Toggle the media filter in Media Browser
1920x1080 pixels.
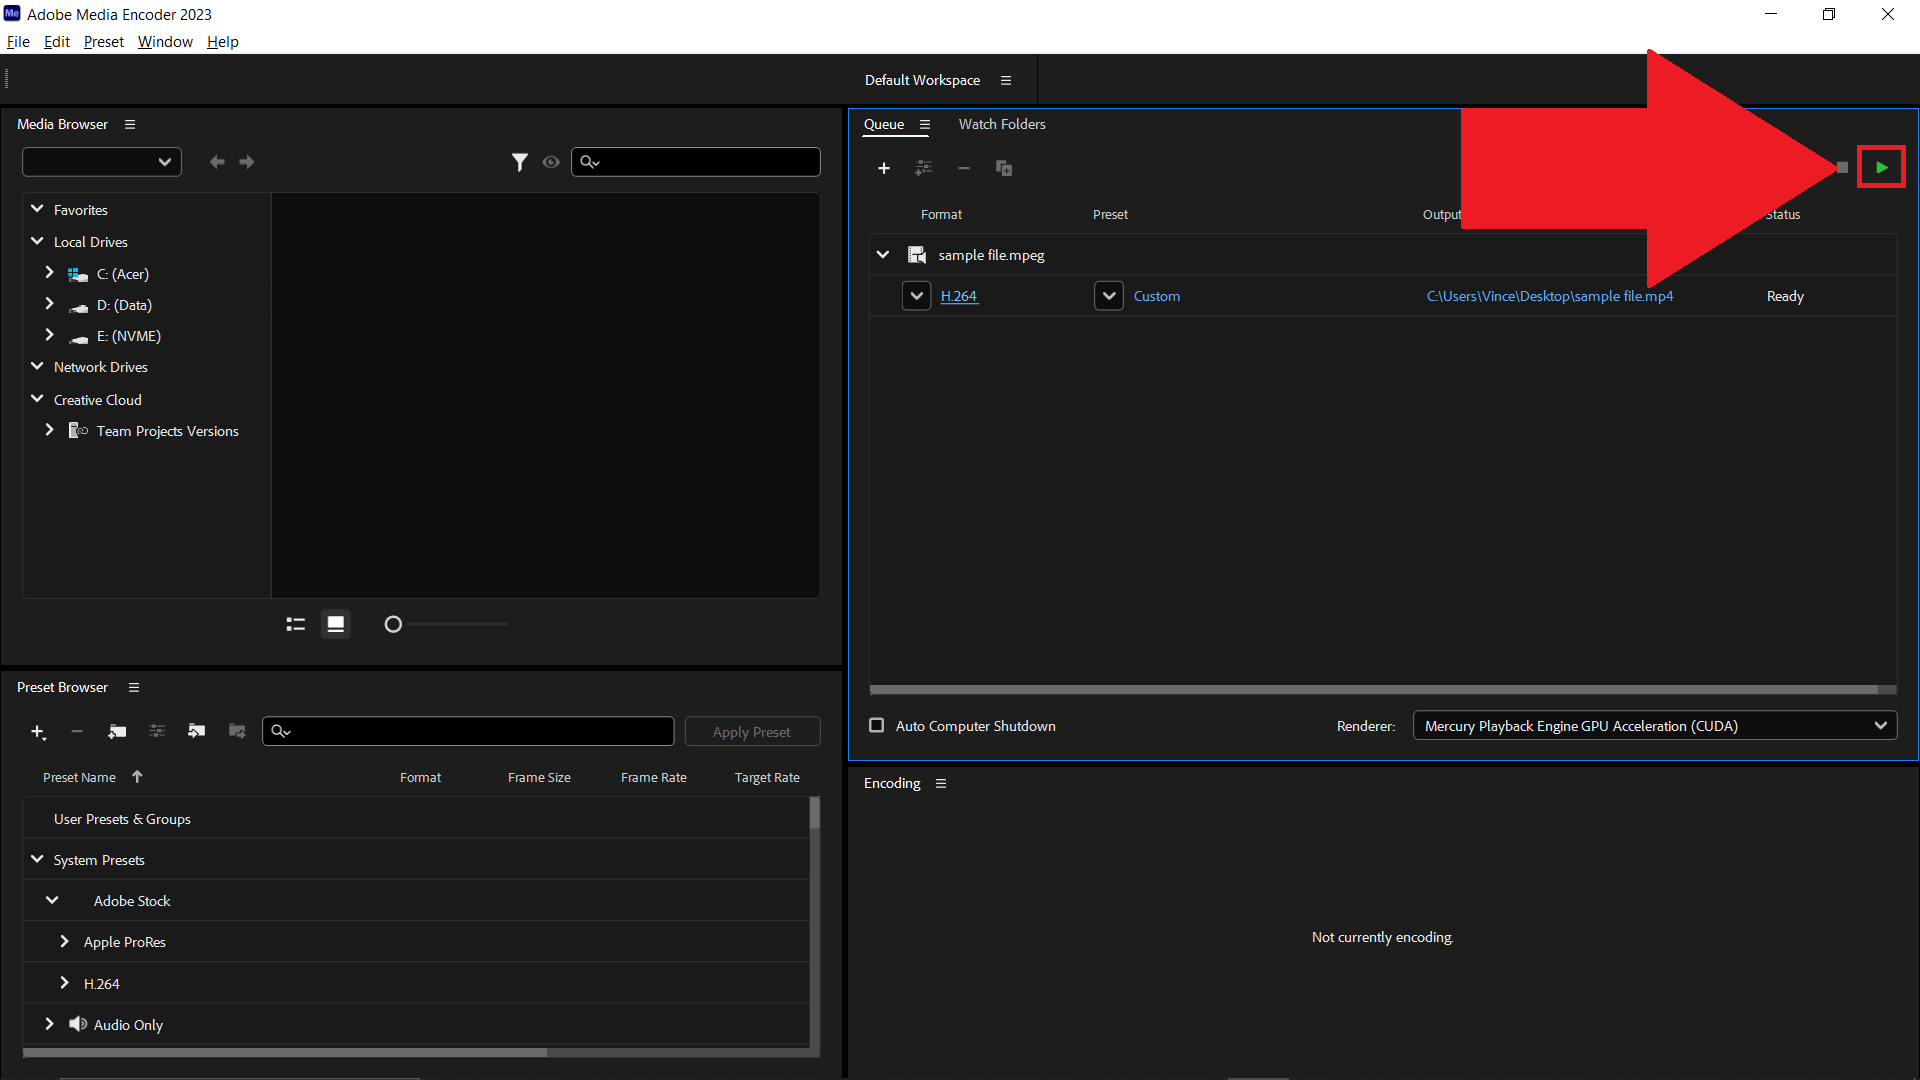[x=520, y=161]
